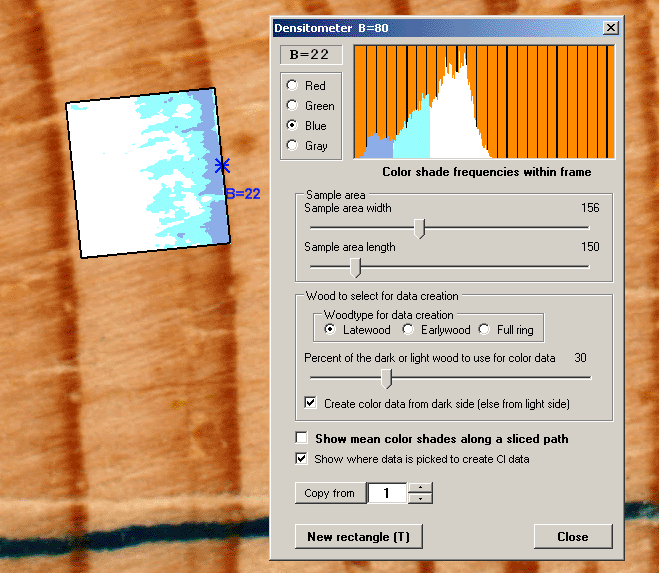Click the blue asterisk marker on sample rectangle

[x=222, y=166]
